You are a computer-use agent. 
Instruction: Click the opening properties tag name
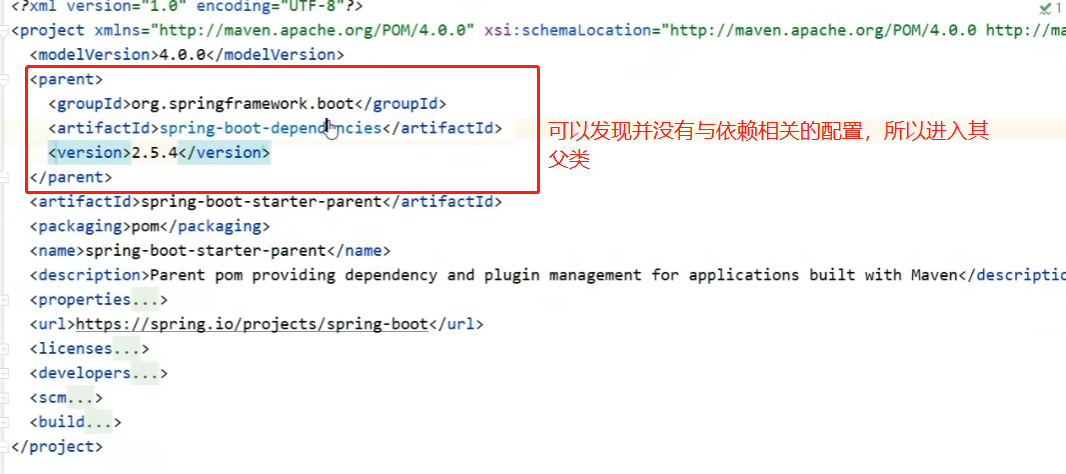tap(84, 300)
